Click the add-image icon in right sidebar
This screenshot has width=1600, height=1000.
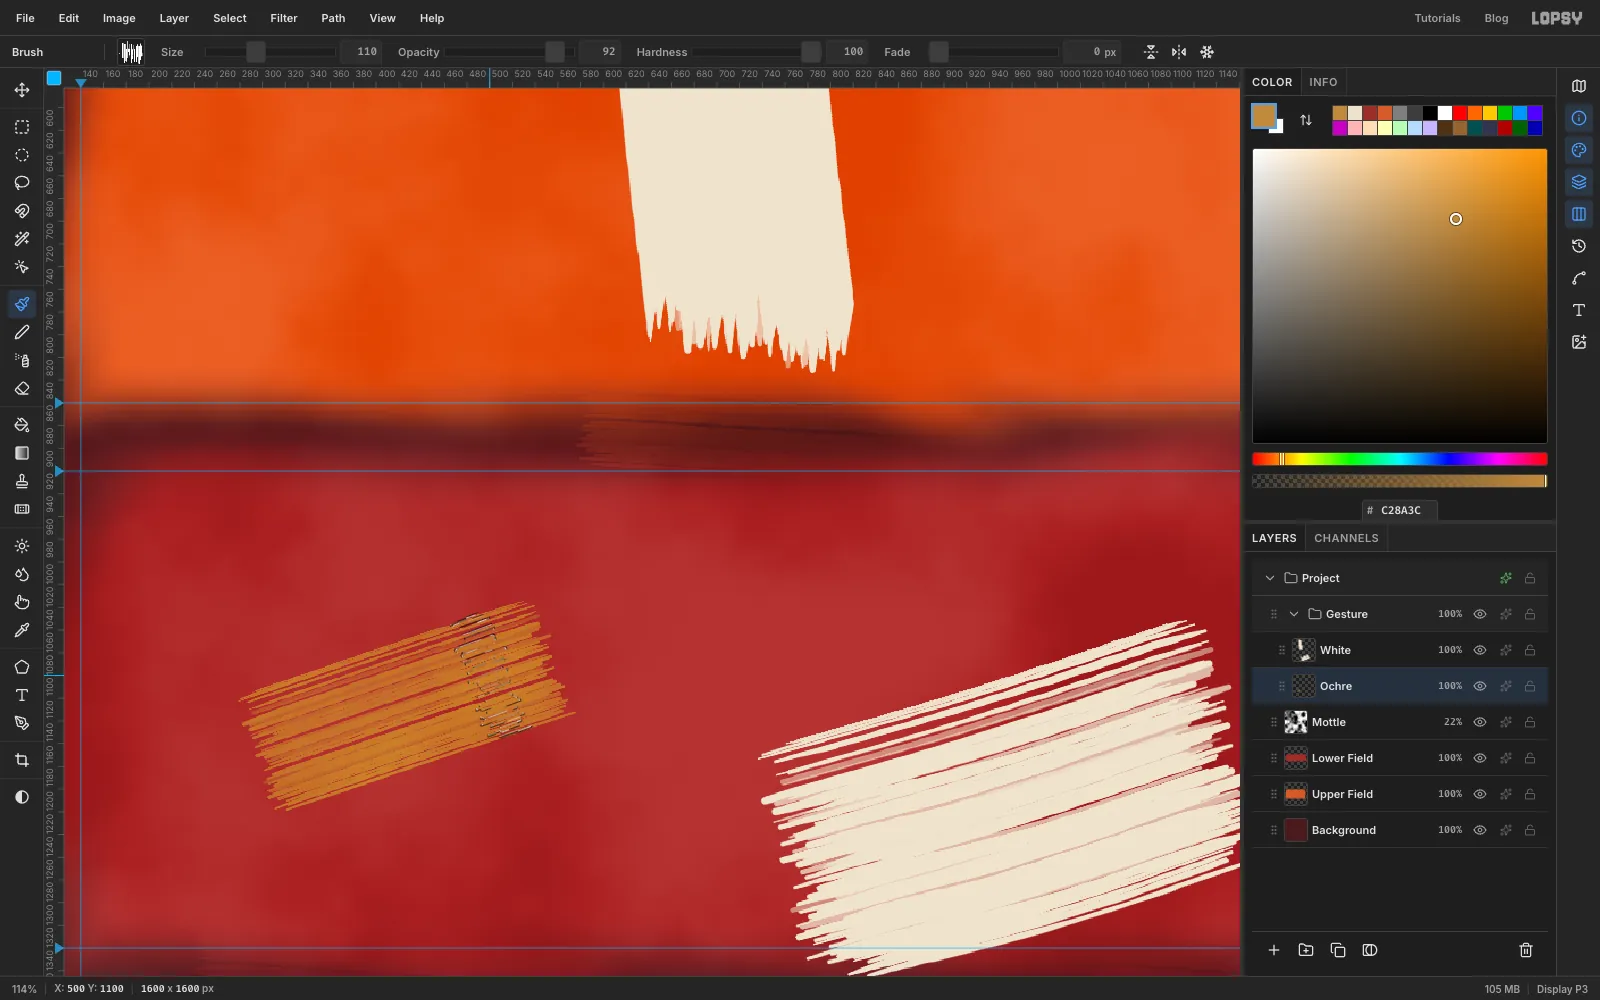[1579, 342]
